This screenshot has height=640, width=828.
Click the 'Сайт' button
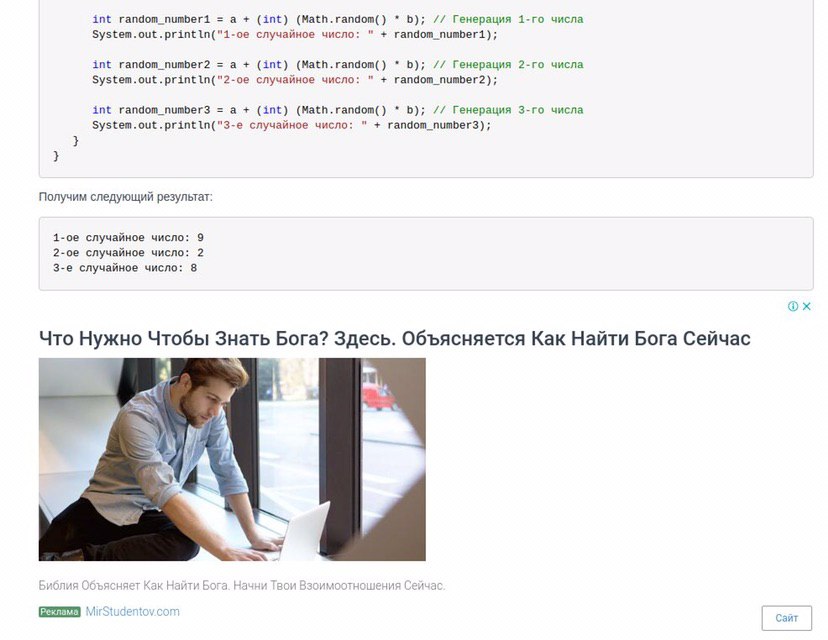(x=786, y=618)
